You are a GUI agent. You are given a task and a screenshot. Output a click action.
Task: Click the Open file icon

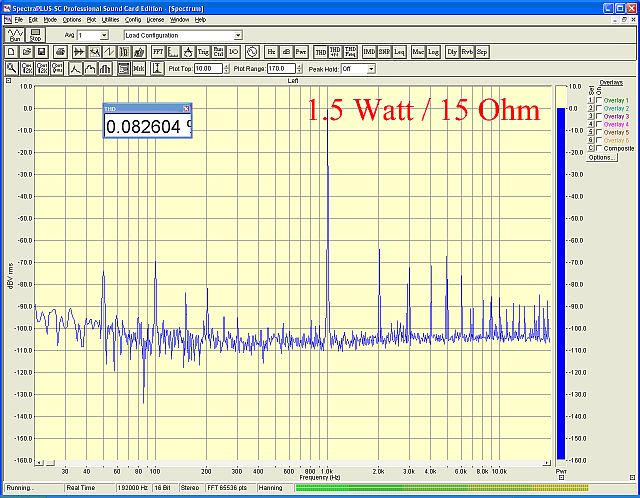coord(27,52)
